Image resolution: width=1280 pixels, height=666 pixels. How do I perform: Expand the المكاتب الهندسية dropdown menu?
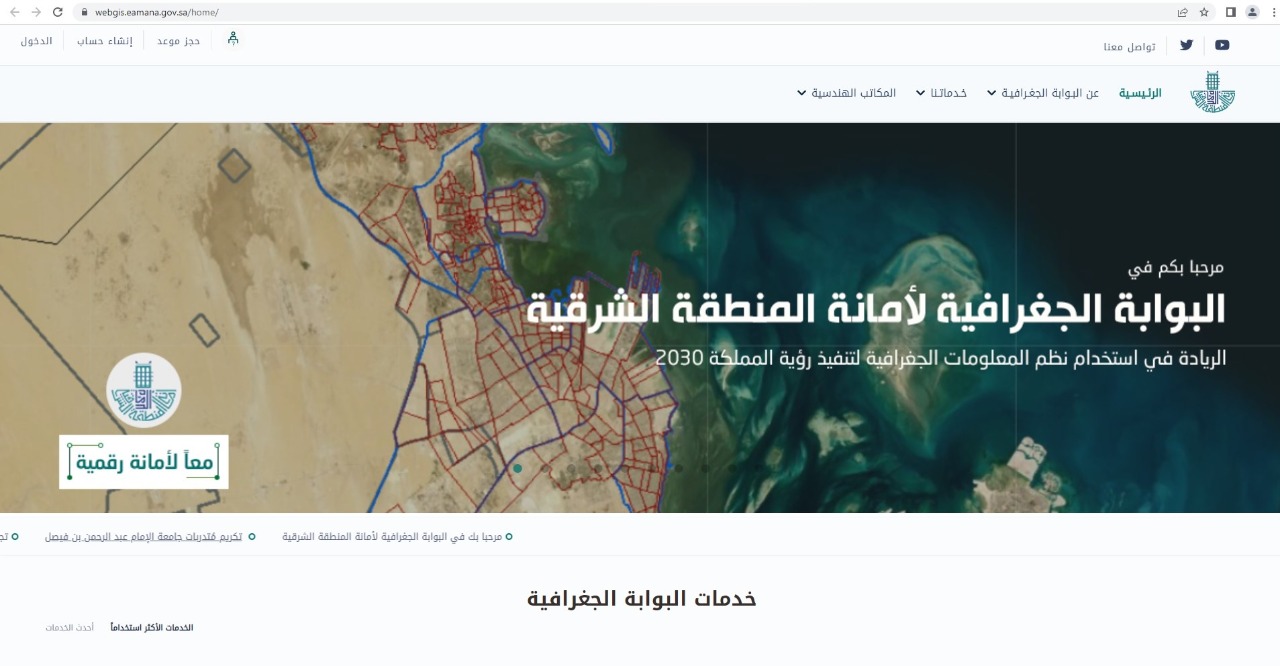(x=846, y=93)
